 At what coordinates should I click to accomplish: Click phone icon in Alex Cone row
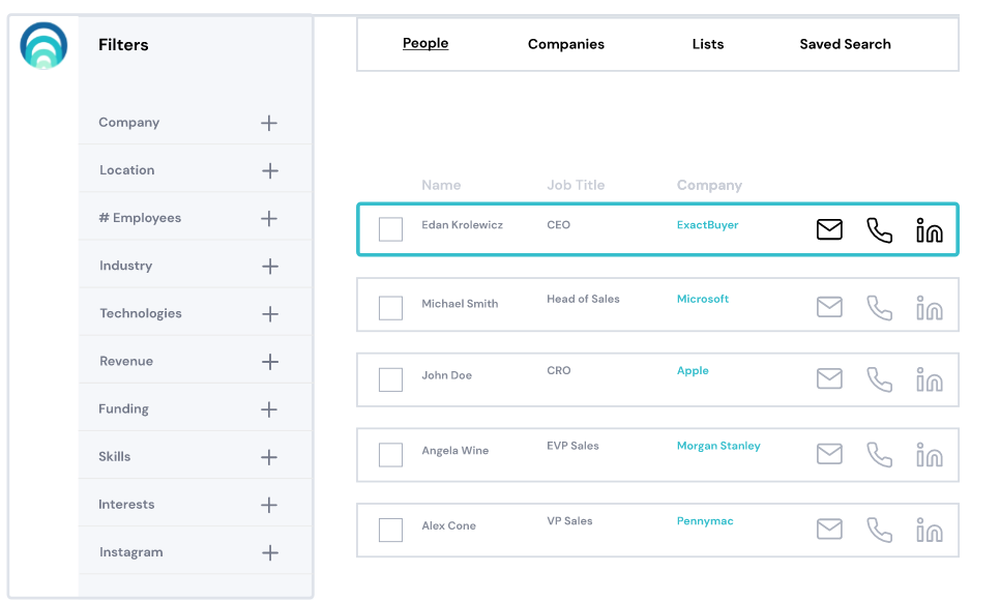[x=879, y=530]
